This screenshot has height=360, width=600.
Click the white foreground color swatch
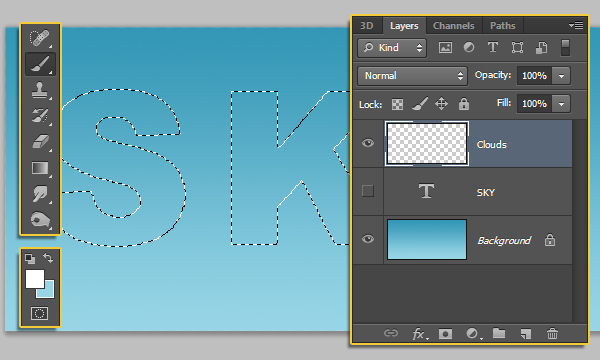[35, 279]
